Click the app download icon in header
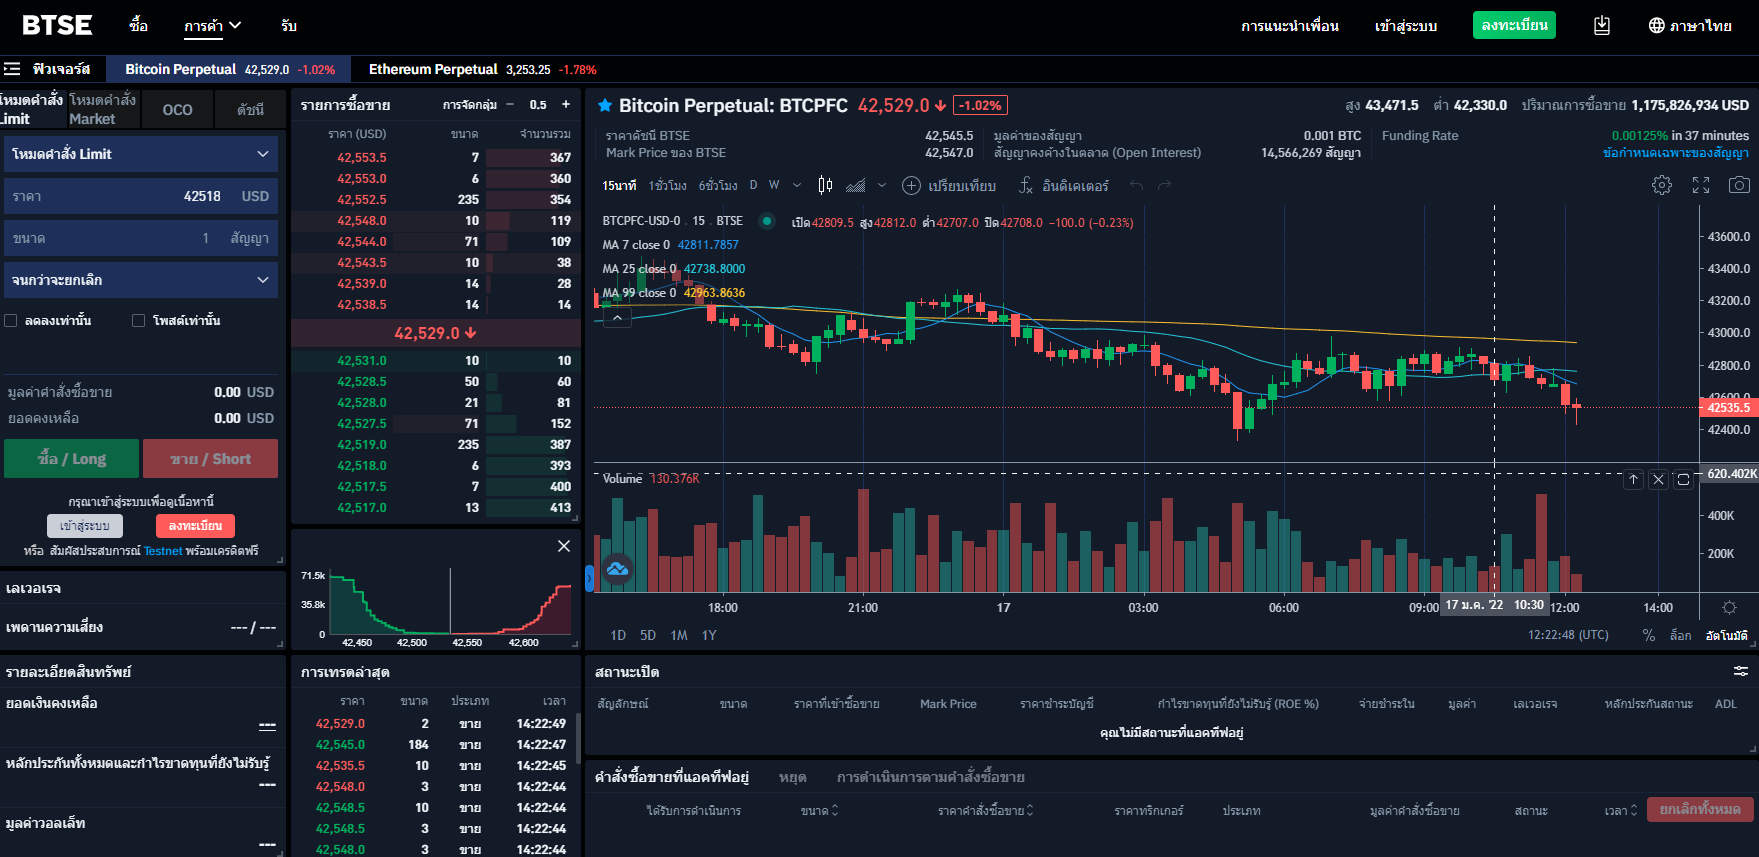The width and height of the screenshot is (1759, 857). (1601, 26)
